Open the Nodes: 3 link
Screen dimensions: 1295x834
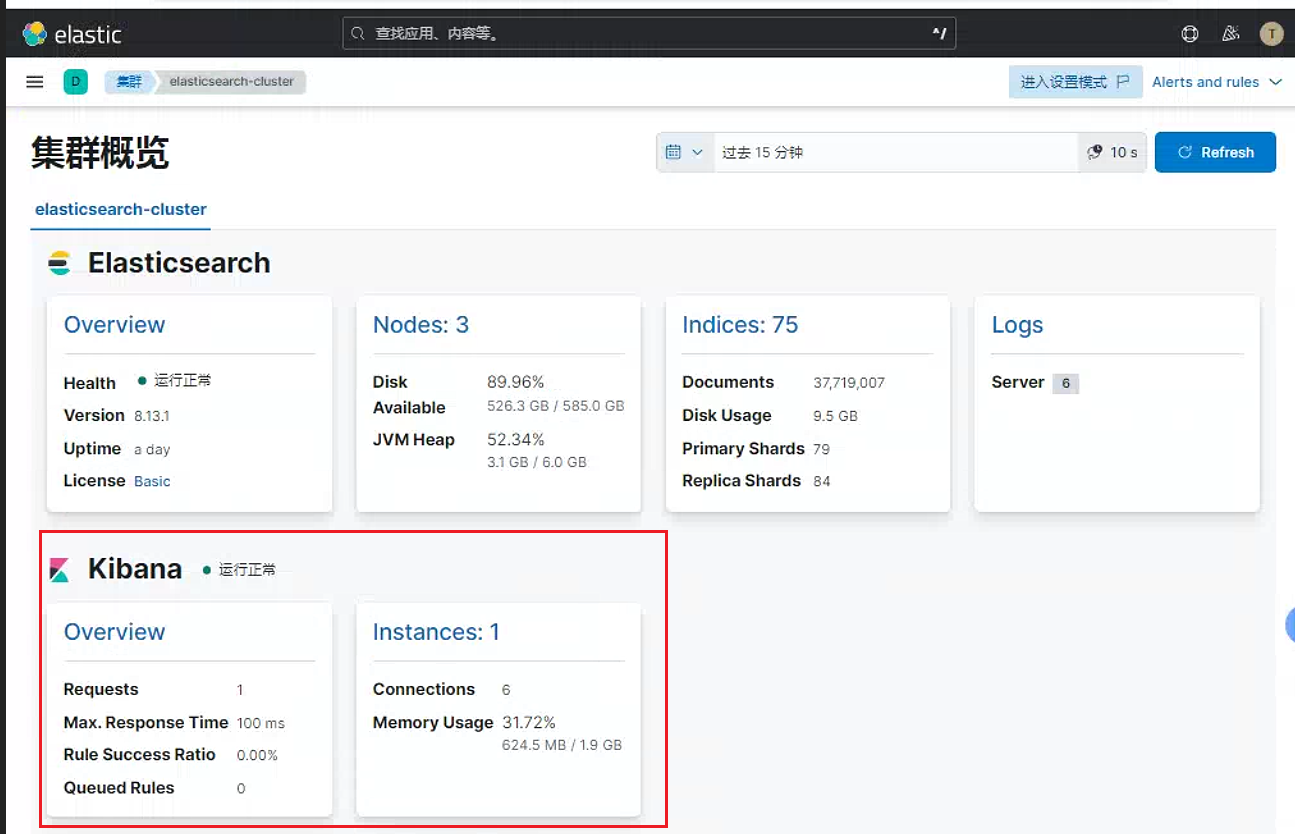click(421, 325)
